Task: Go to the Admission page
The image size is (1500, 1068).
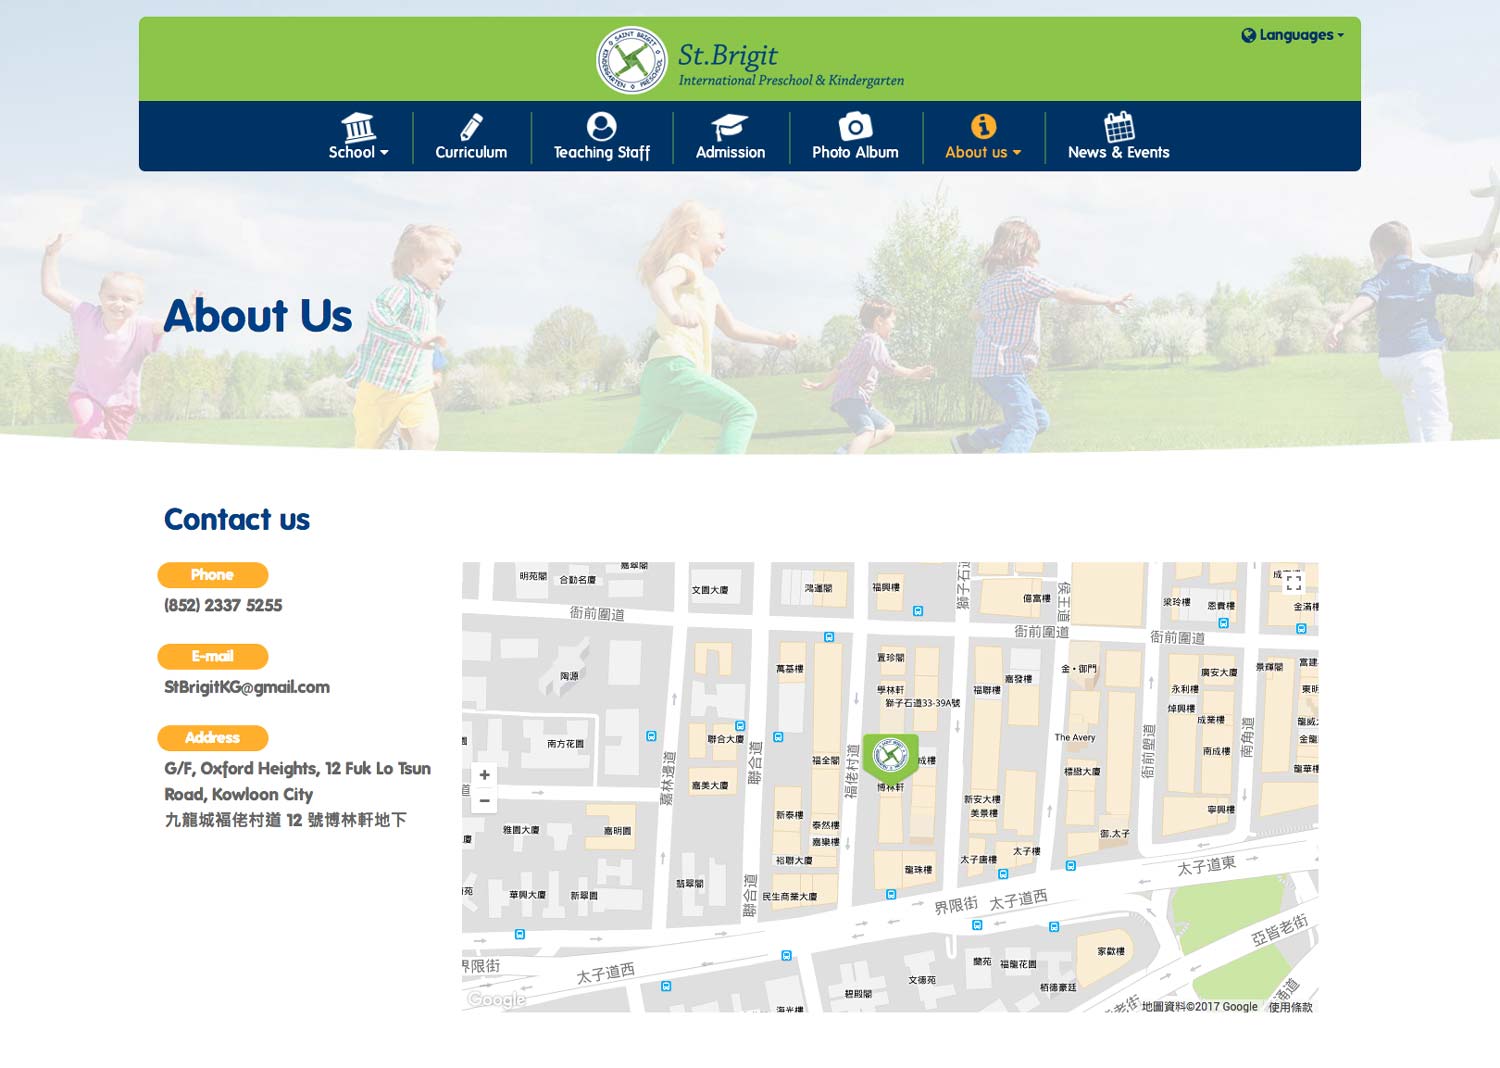Action: coord(730,137)
